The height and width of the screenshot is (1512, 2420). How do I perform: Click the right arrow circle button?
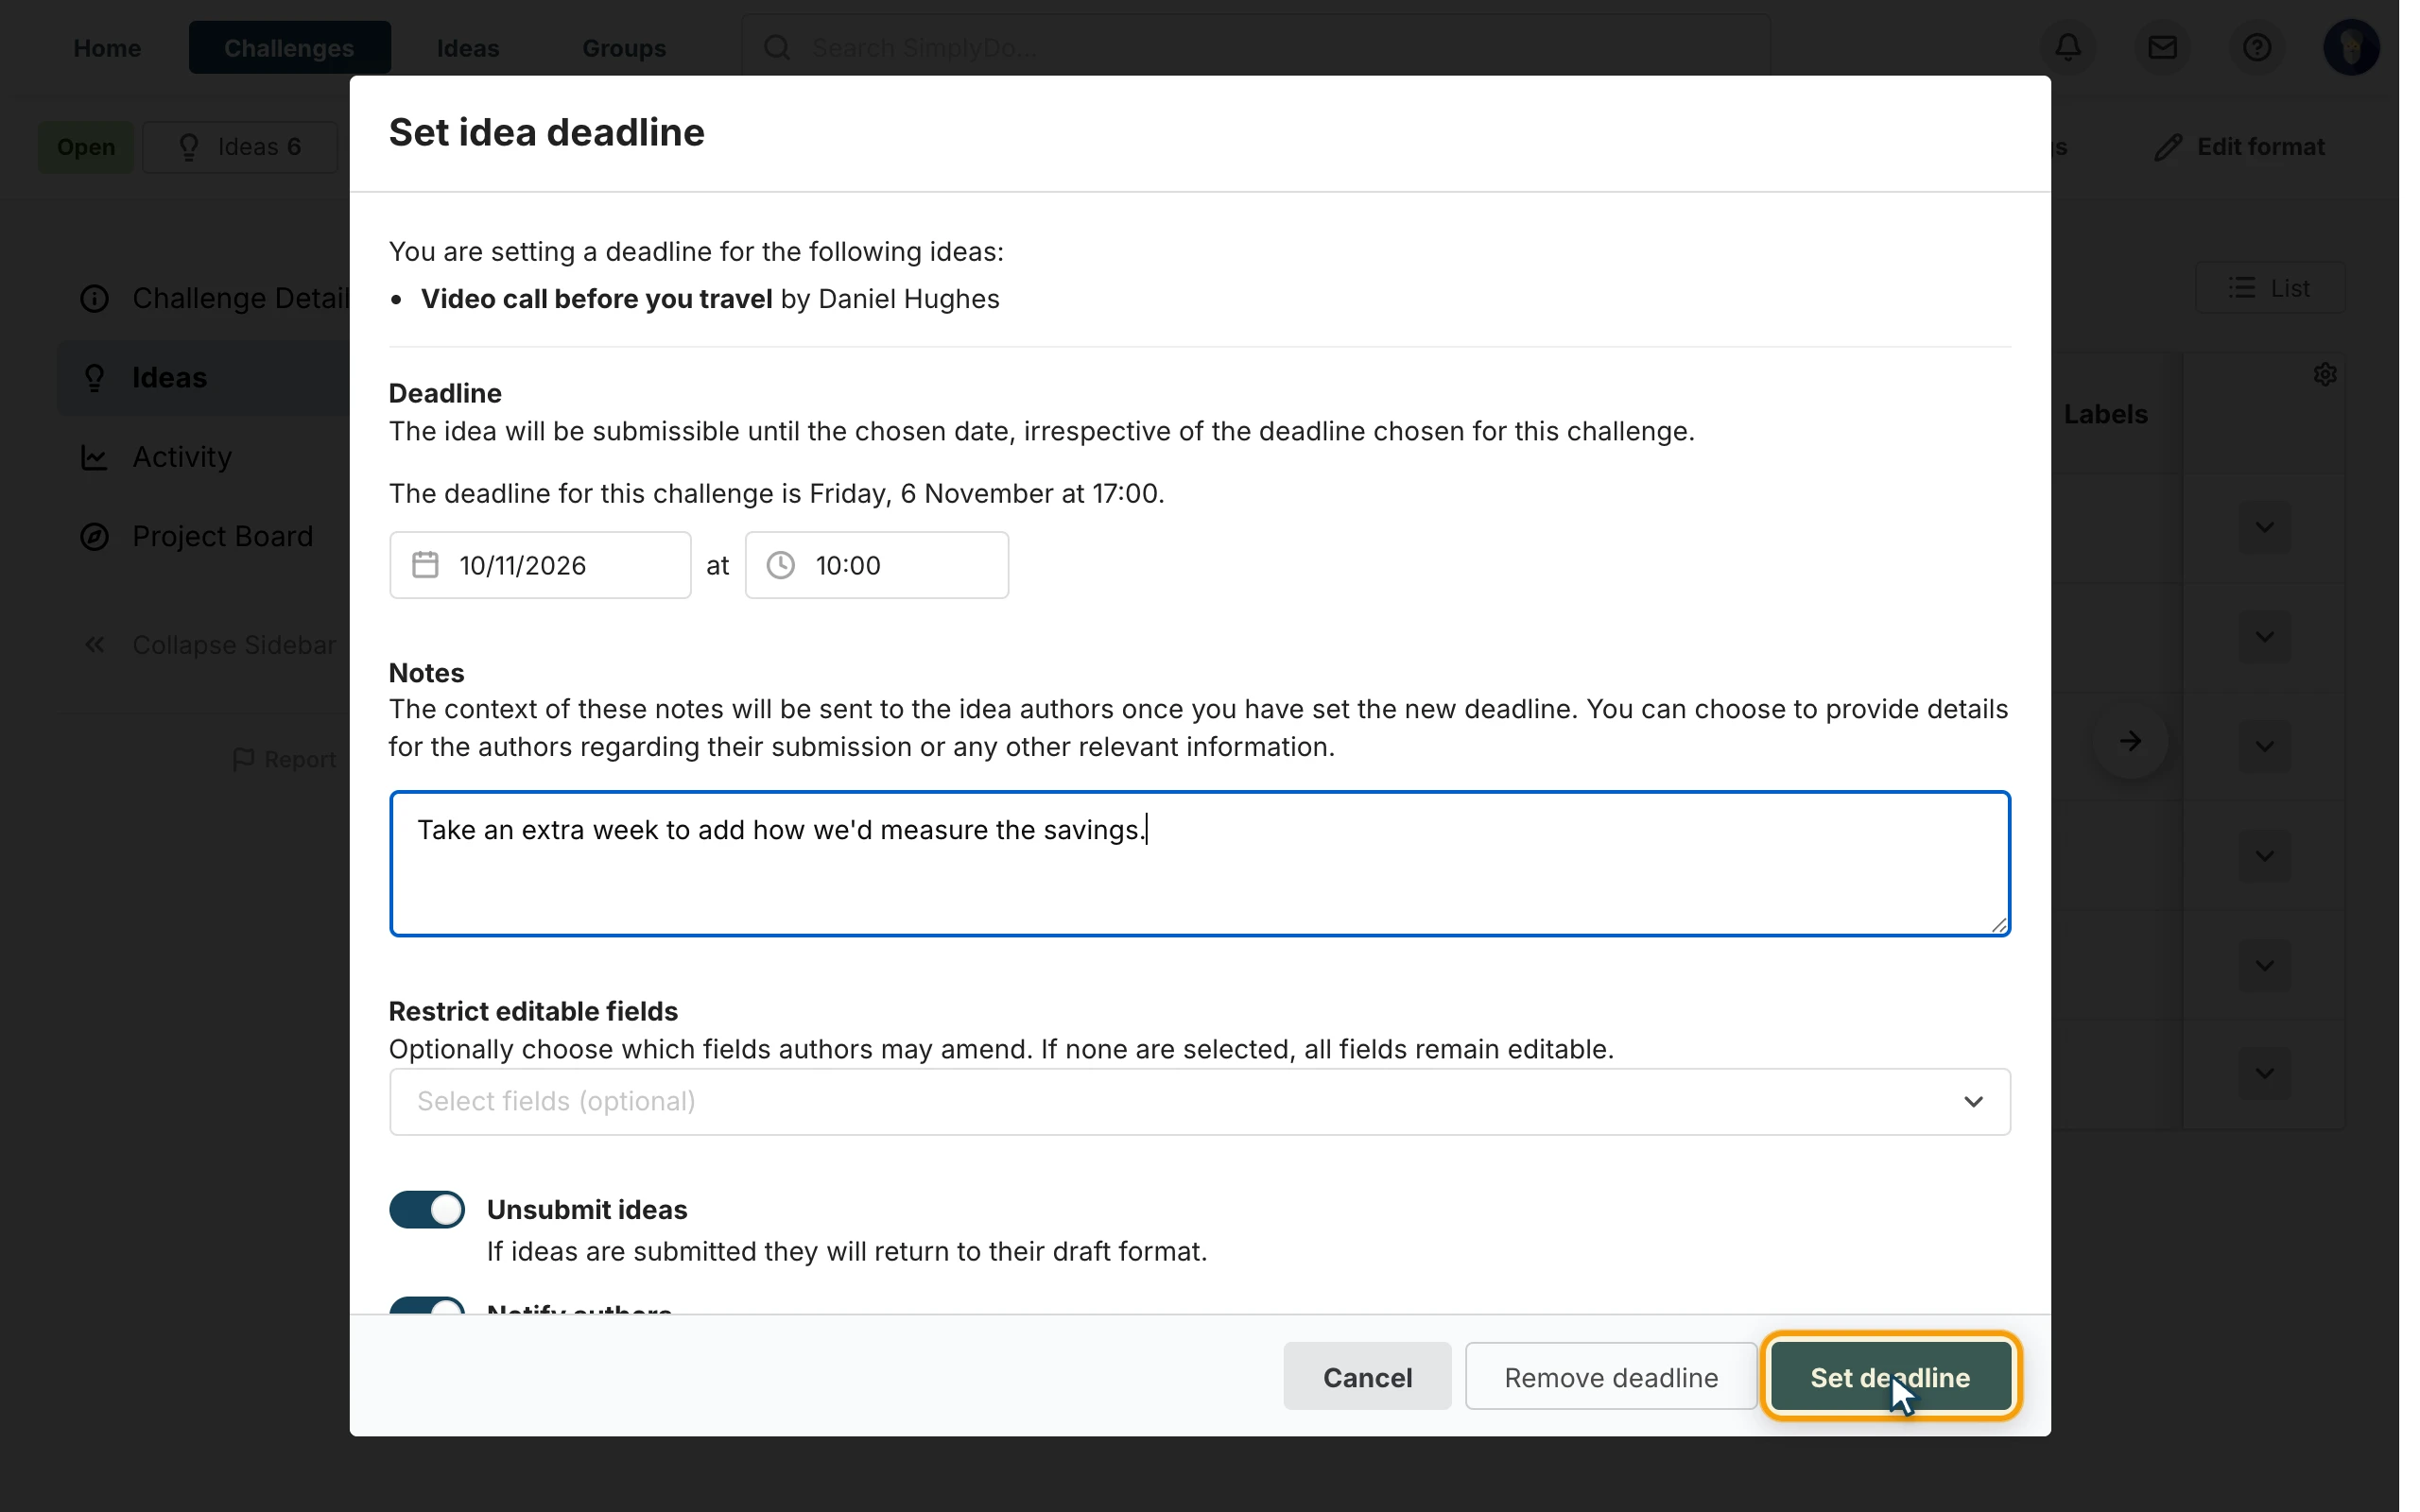tap(2130, 741)
